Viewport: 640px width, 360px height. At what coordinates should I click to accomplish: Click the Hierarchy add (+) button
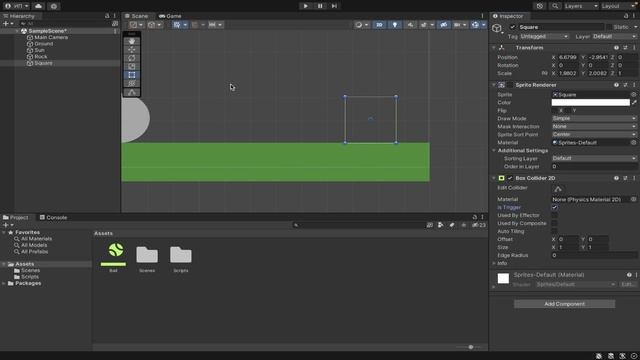tap(8, 24)
